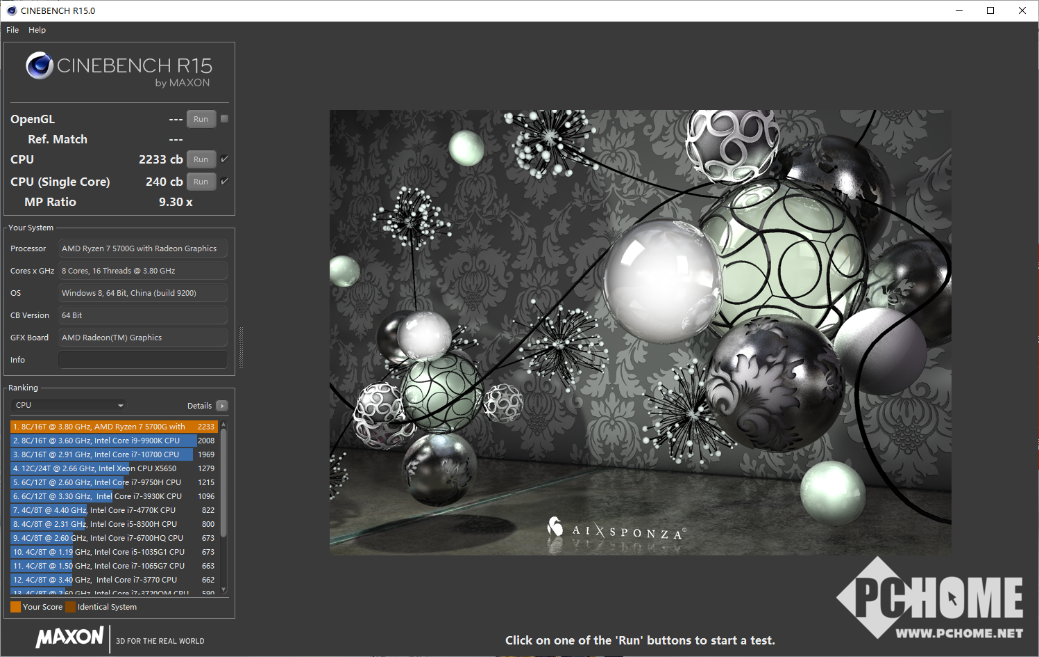Click the OS field value
Viewport: 1039px width, 657px height.
[143, 293]
